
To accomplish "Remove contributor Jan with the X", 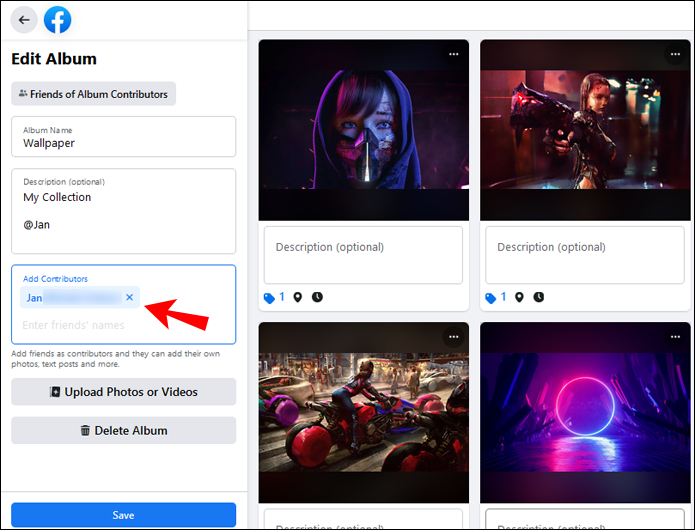I will [x=129, y=297].
